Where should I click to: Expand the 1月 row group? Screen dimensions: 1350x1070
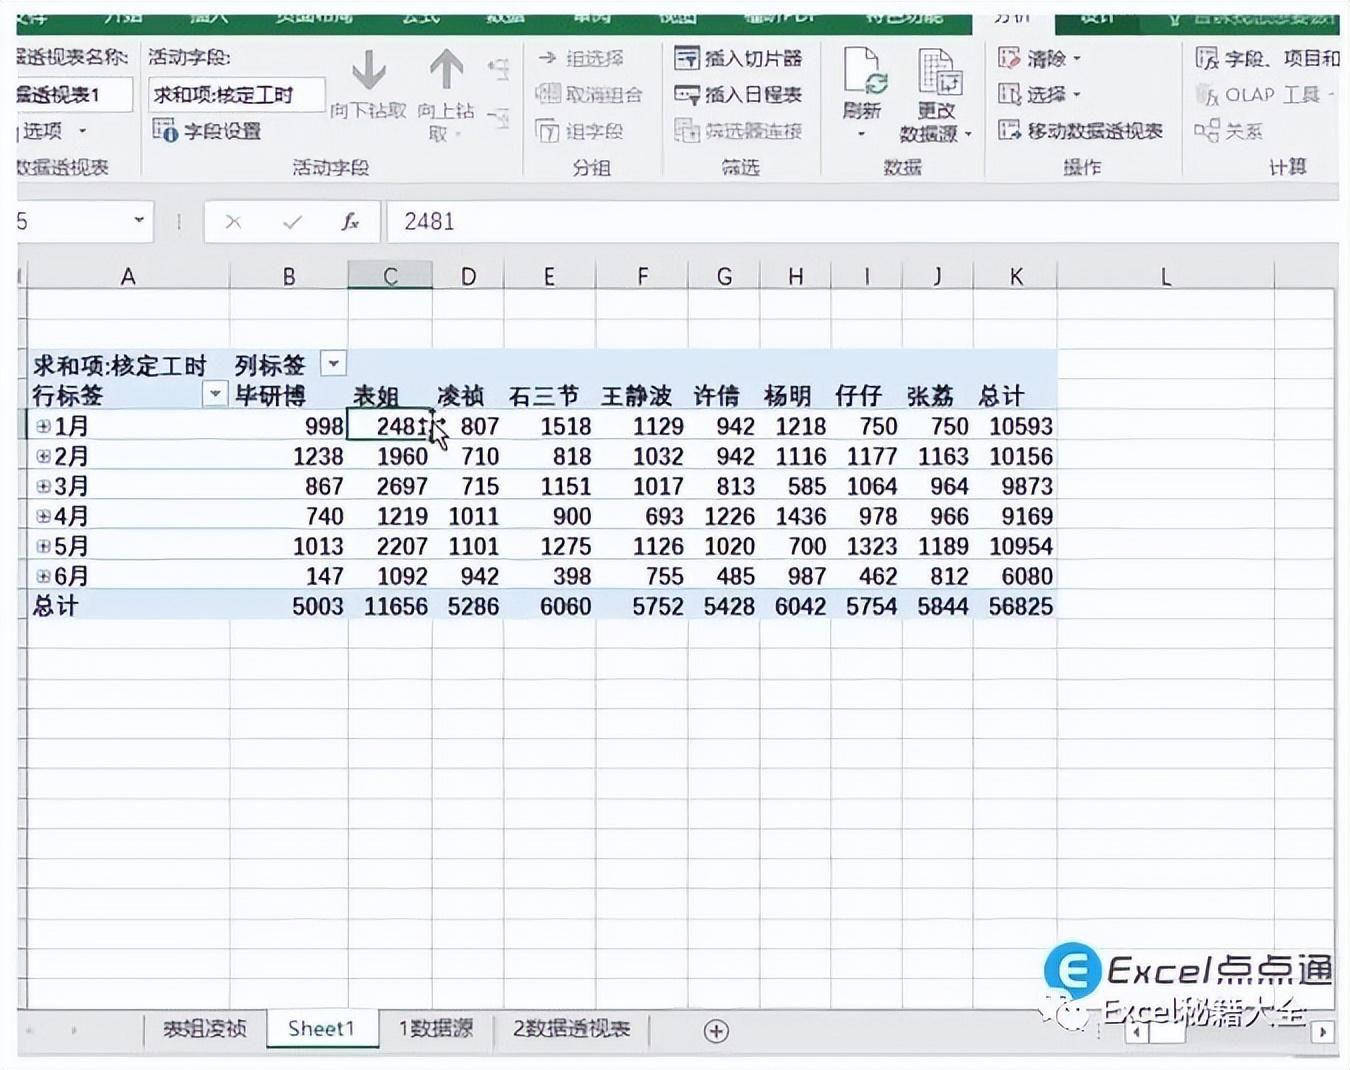[43, 426]
